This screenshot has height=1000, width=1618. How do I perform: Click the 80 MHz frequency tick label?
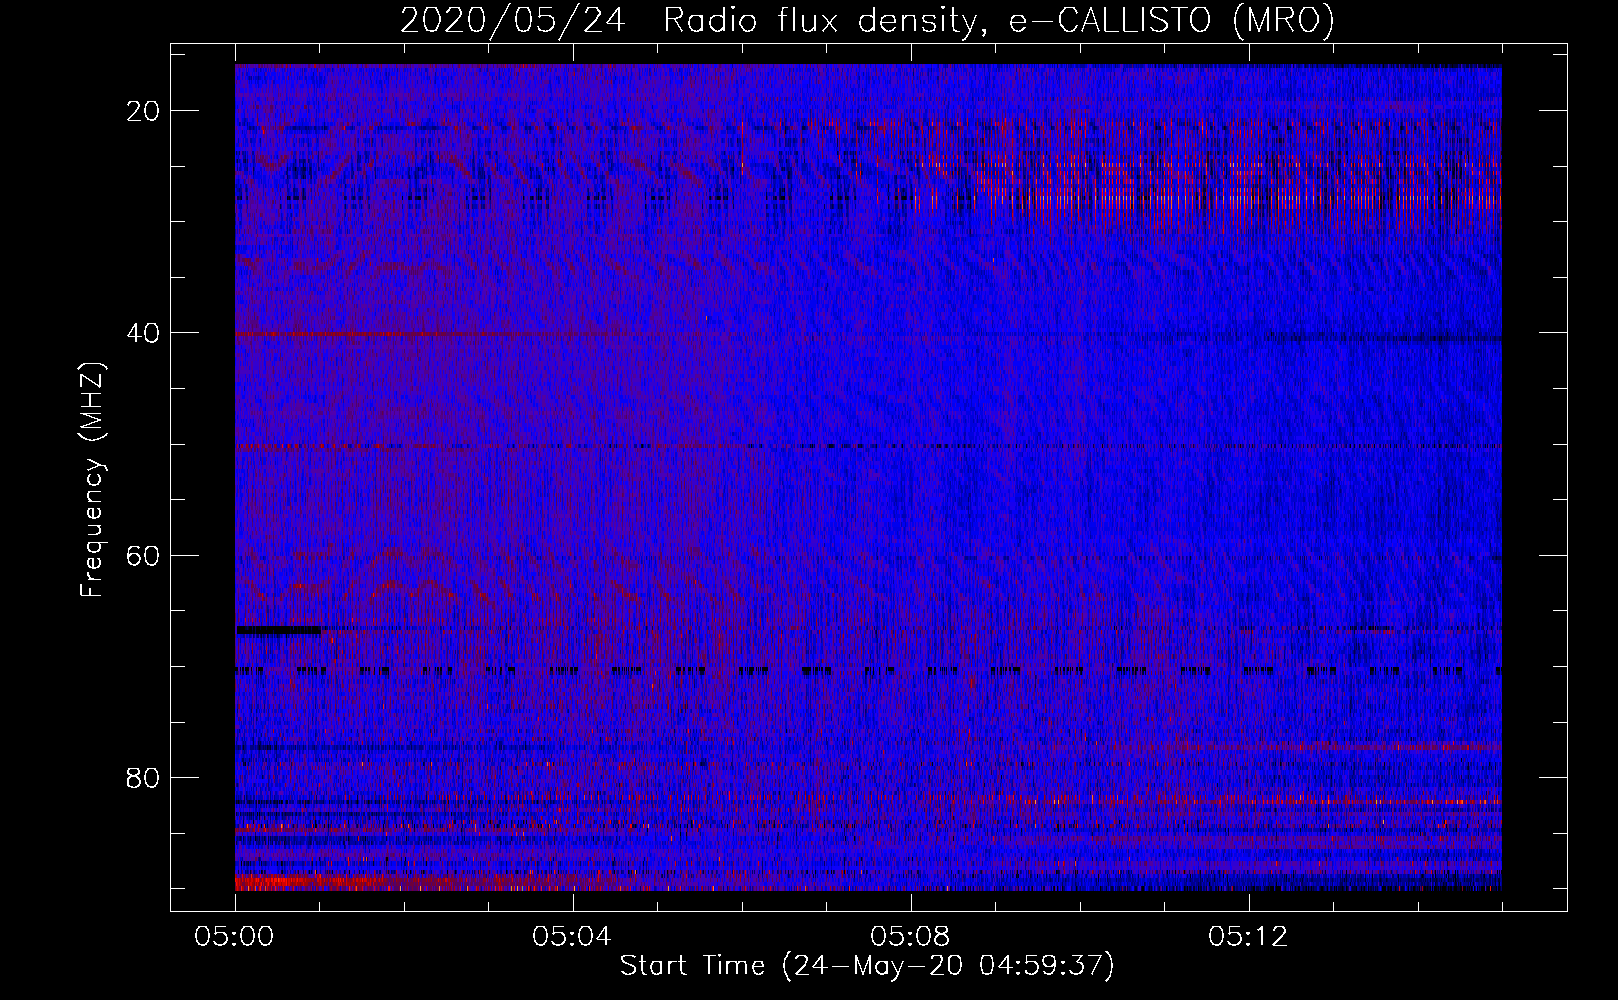pos(144,777)
